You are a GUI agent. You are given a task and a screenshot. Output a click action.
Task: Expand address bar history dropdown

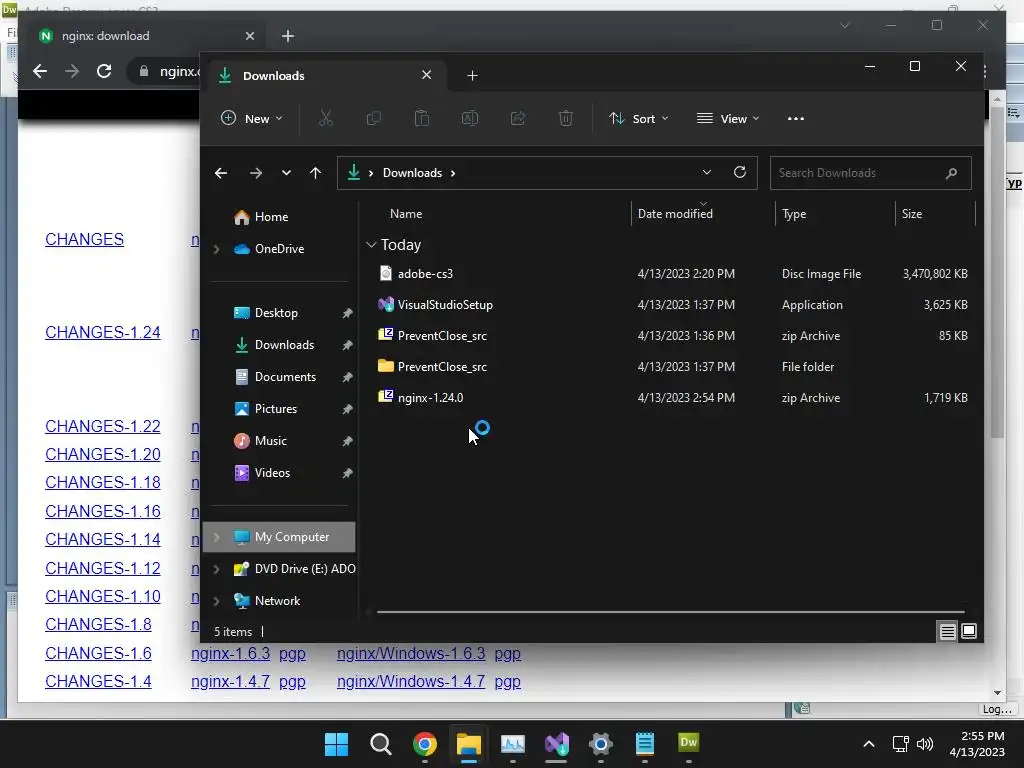click(707, 172)
